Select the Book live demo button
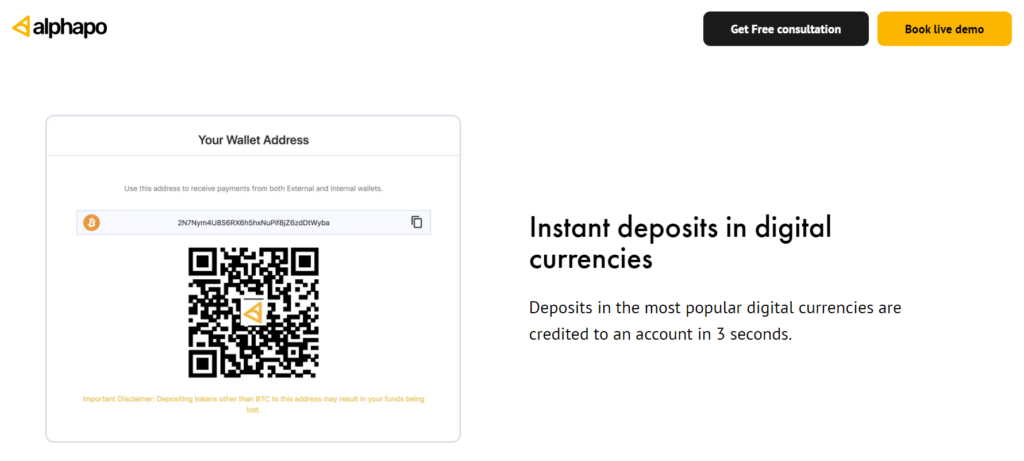This screenshot has width=1024, height=461. [944, 29]
